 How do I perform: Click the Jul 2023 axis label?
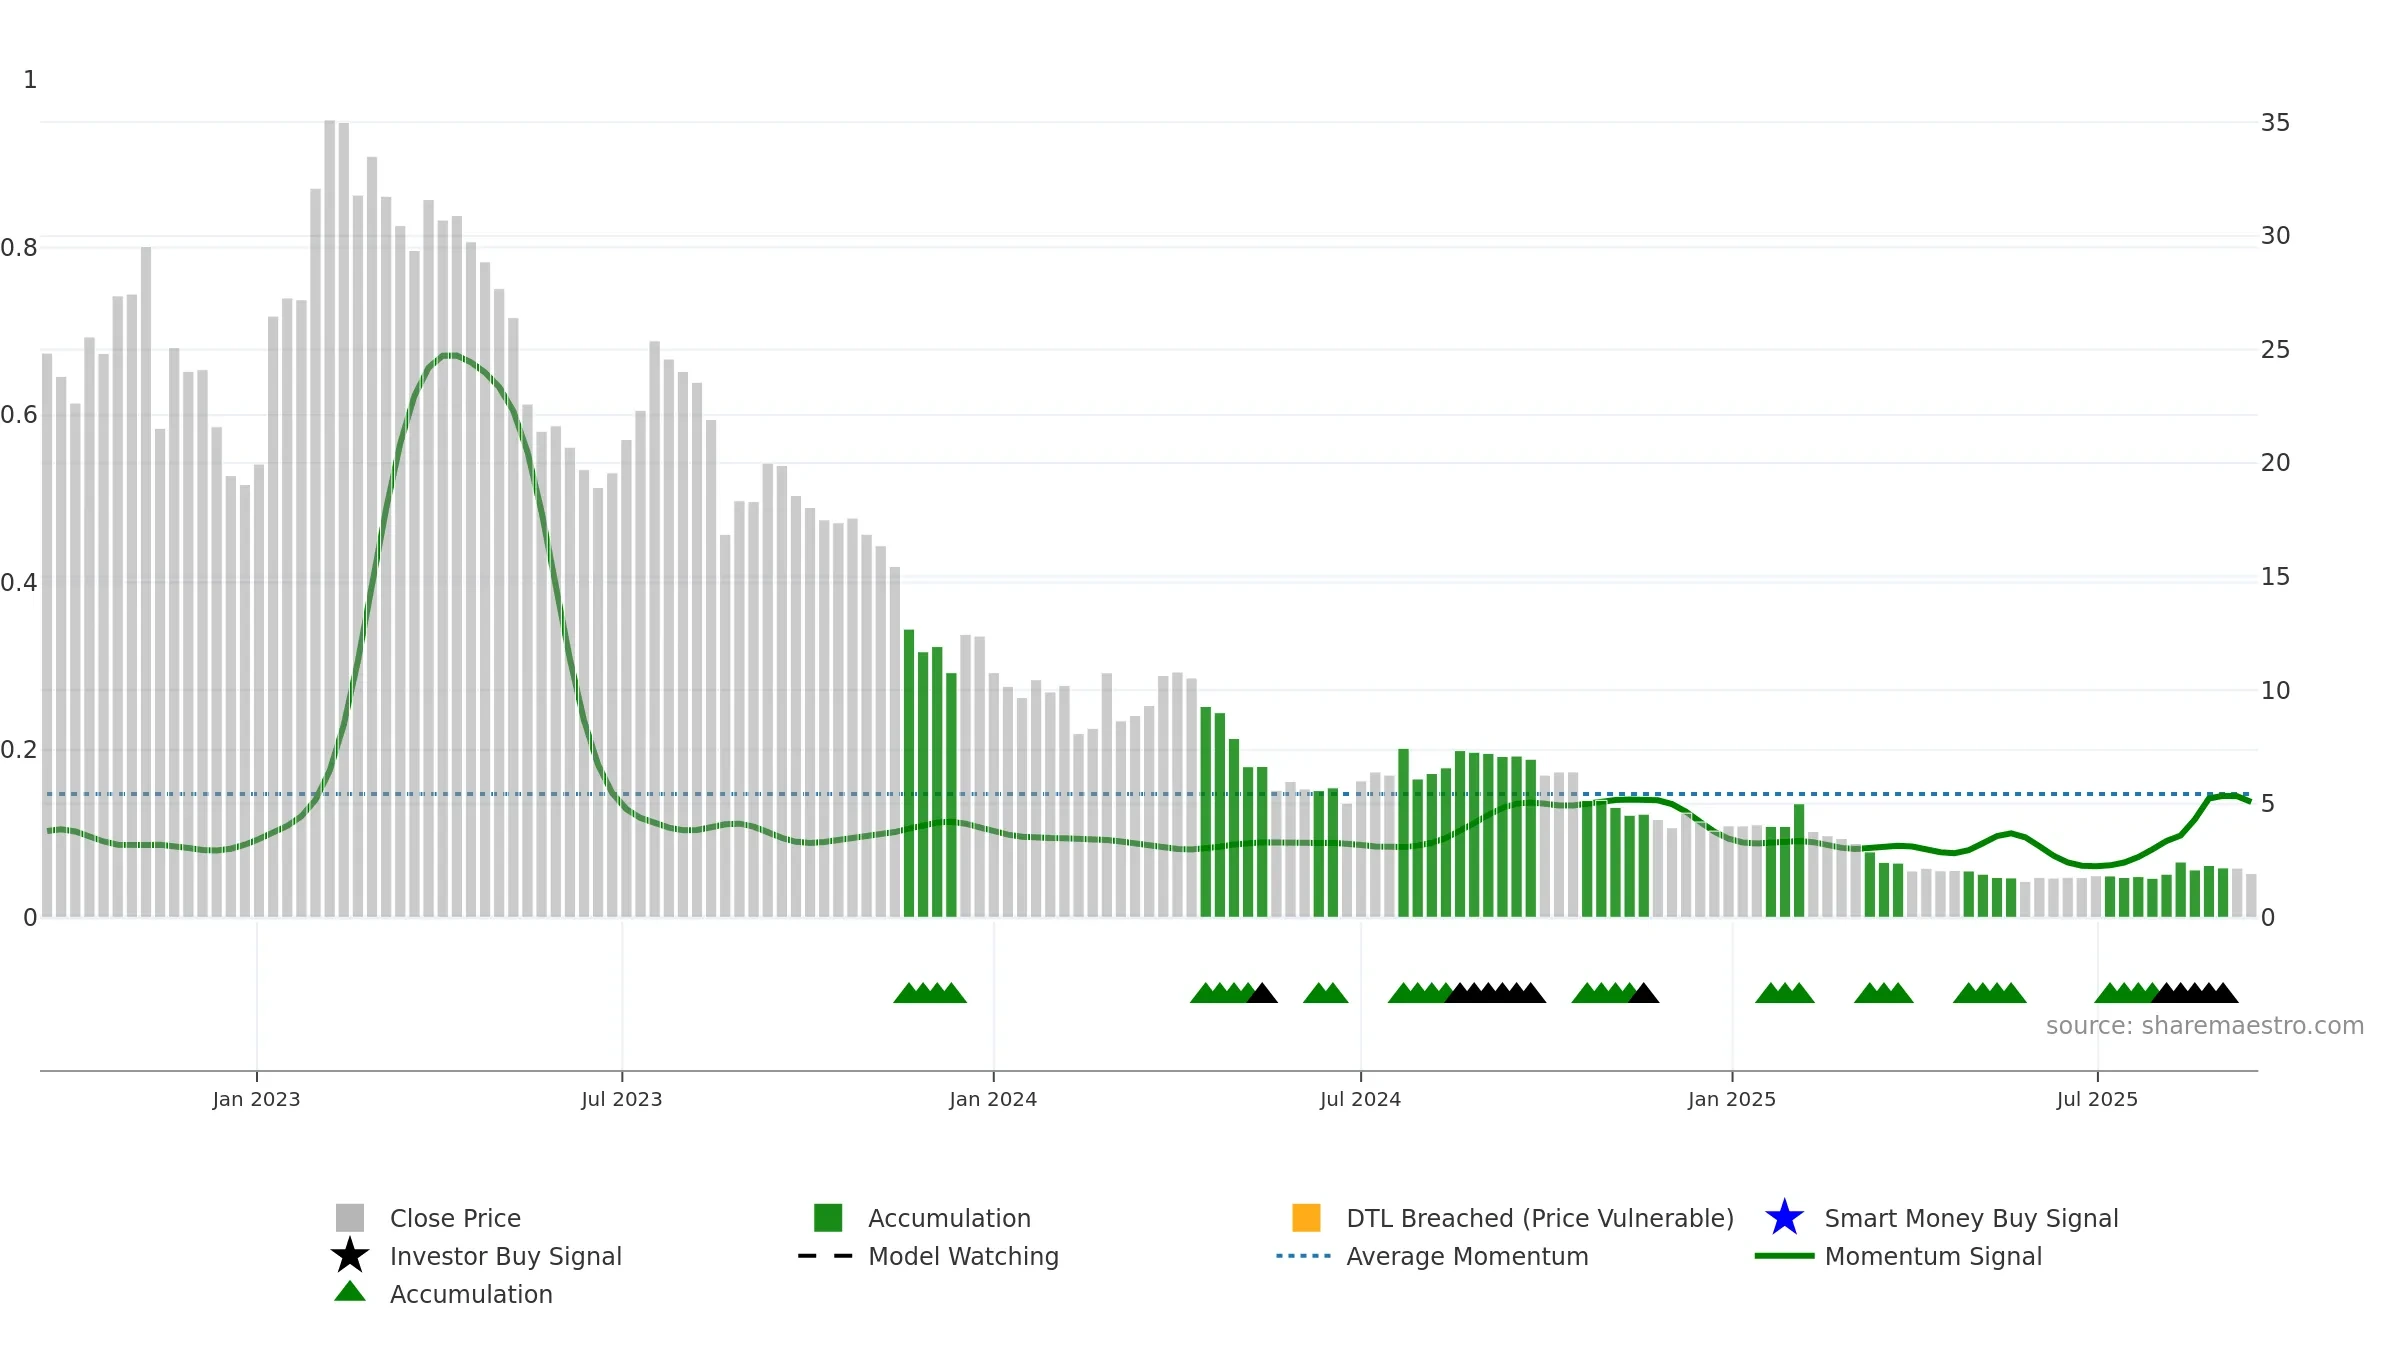(622, 1100)
